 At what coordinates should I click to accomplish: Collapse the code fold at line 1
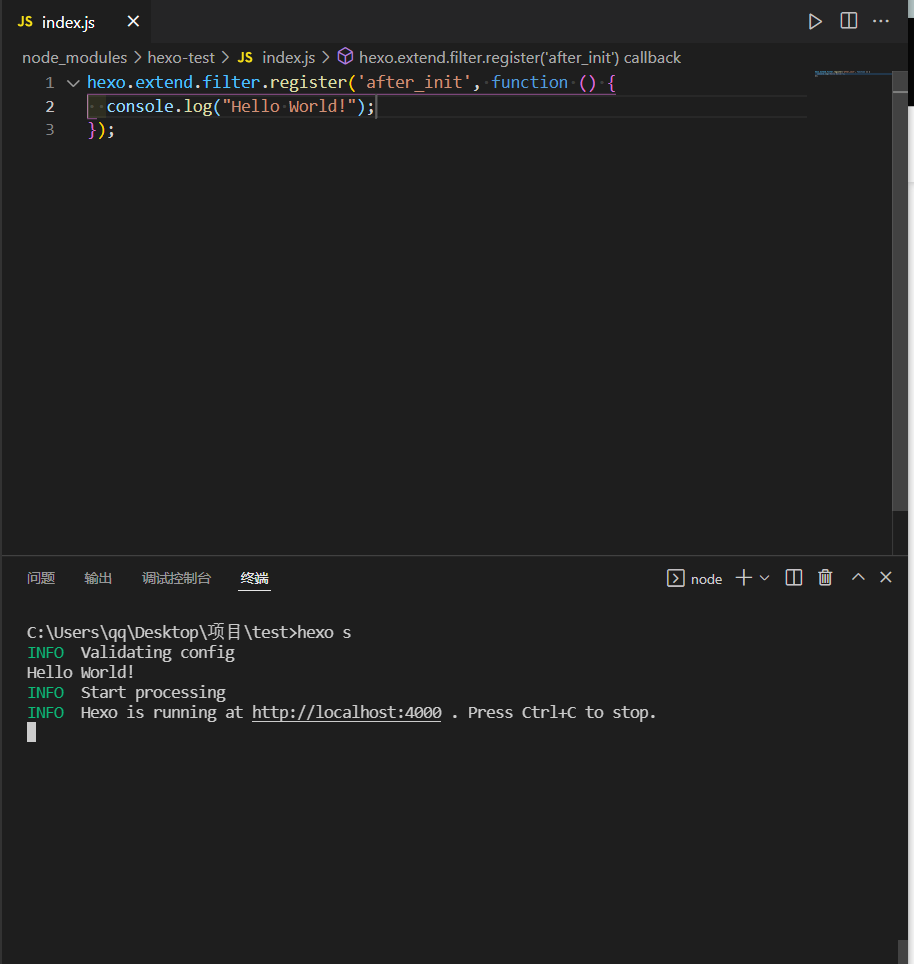tap(72, 83)
